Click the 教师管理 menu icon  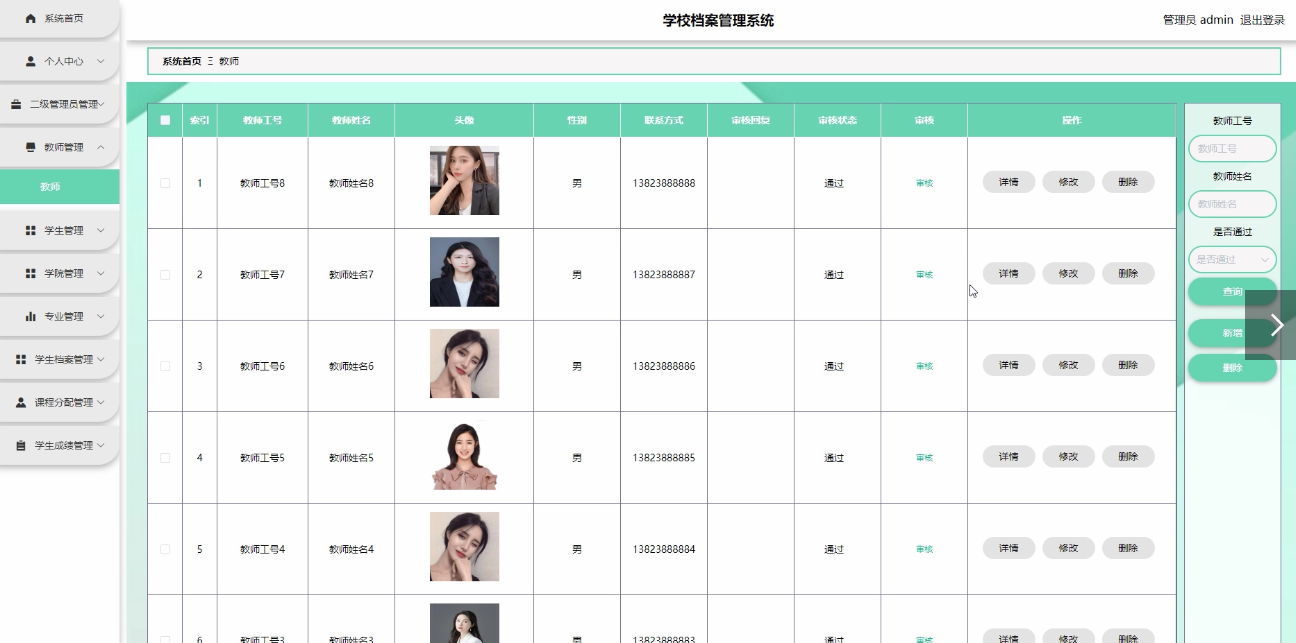31,148
